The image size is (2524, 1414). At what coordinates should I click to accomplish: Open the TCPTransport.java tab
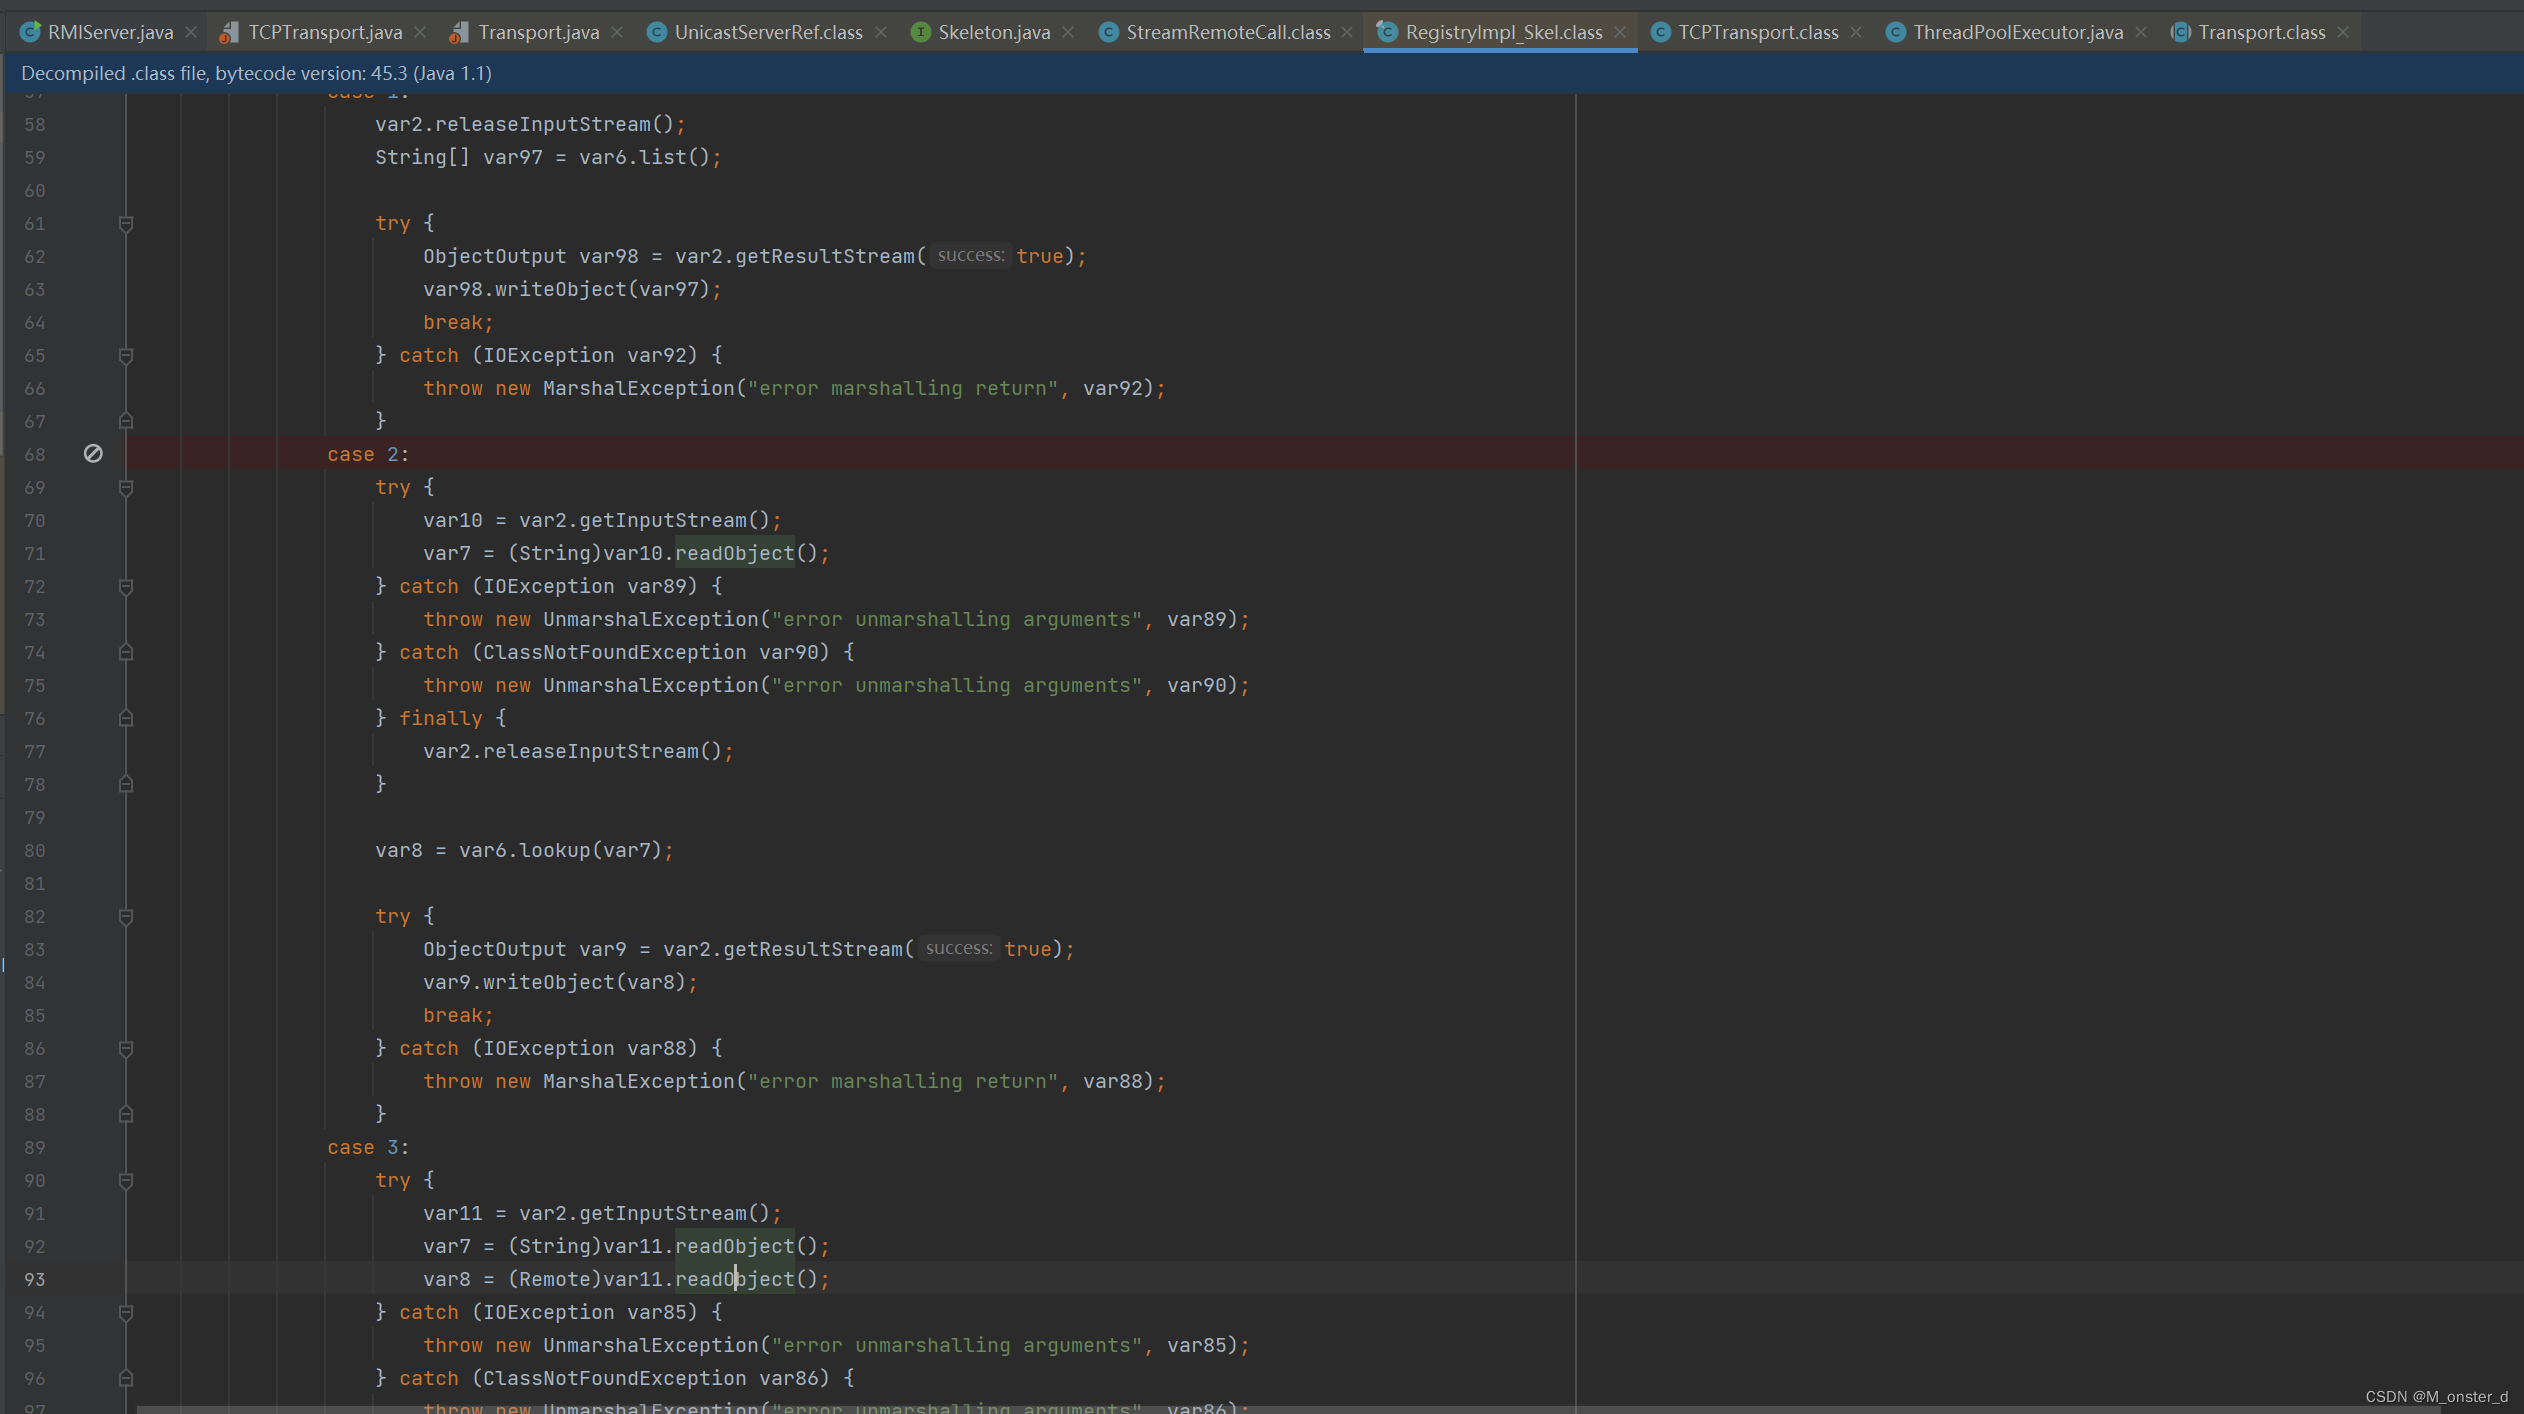tap(325, 32)
